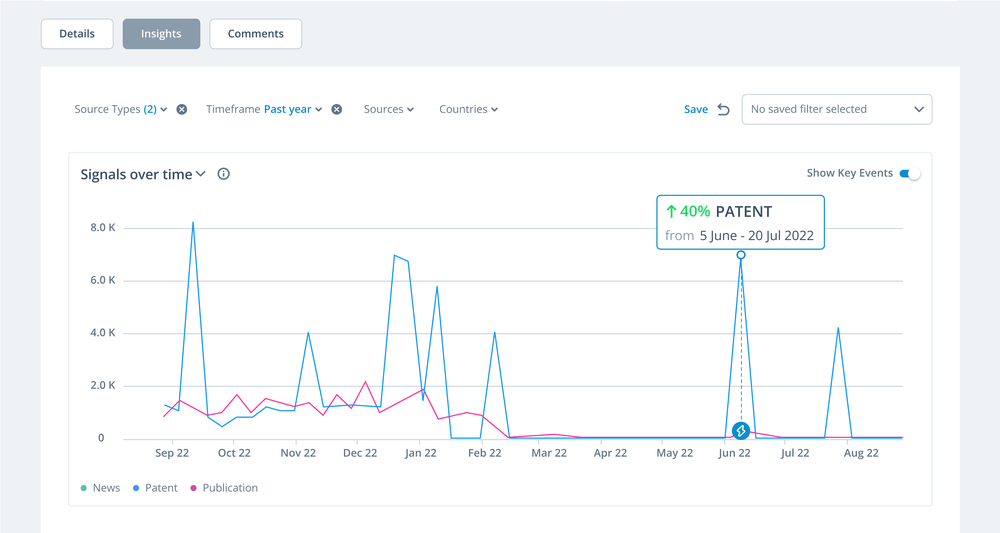
Task: Click the 40% PATENT tooltip box
Action: 740,223
